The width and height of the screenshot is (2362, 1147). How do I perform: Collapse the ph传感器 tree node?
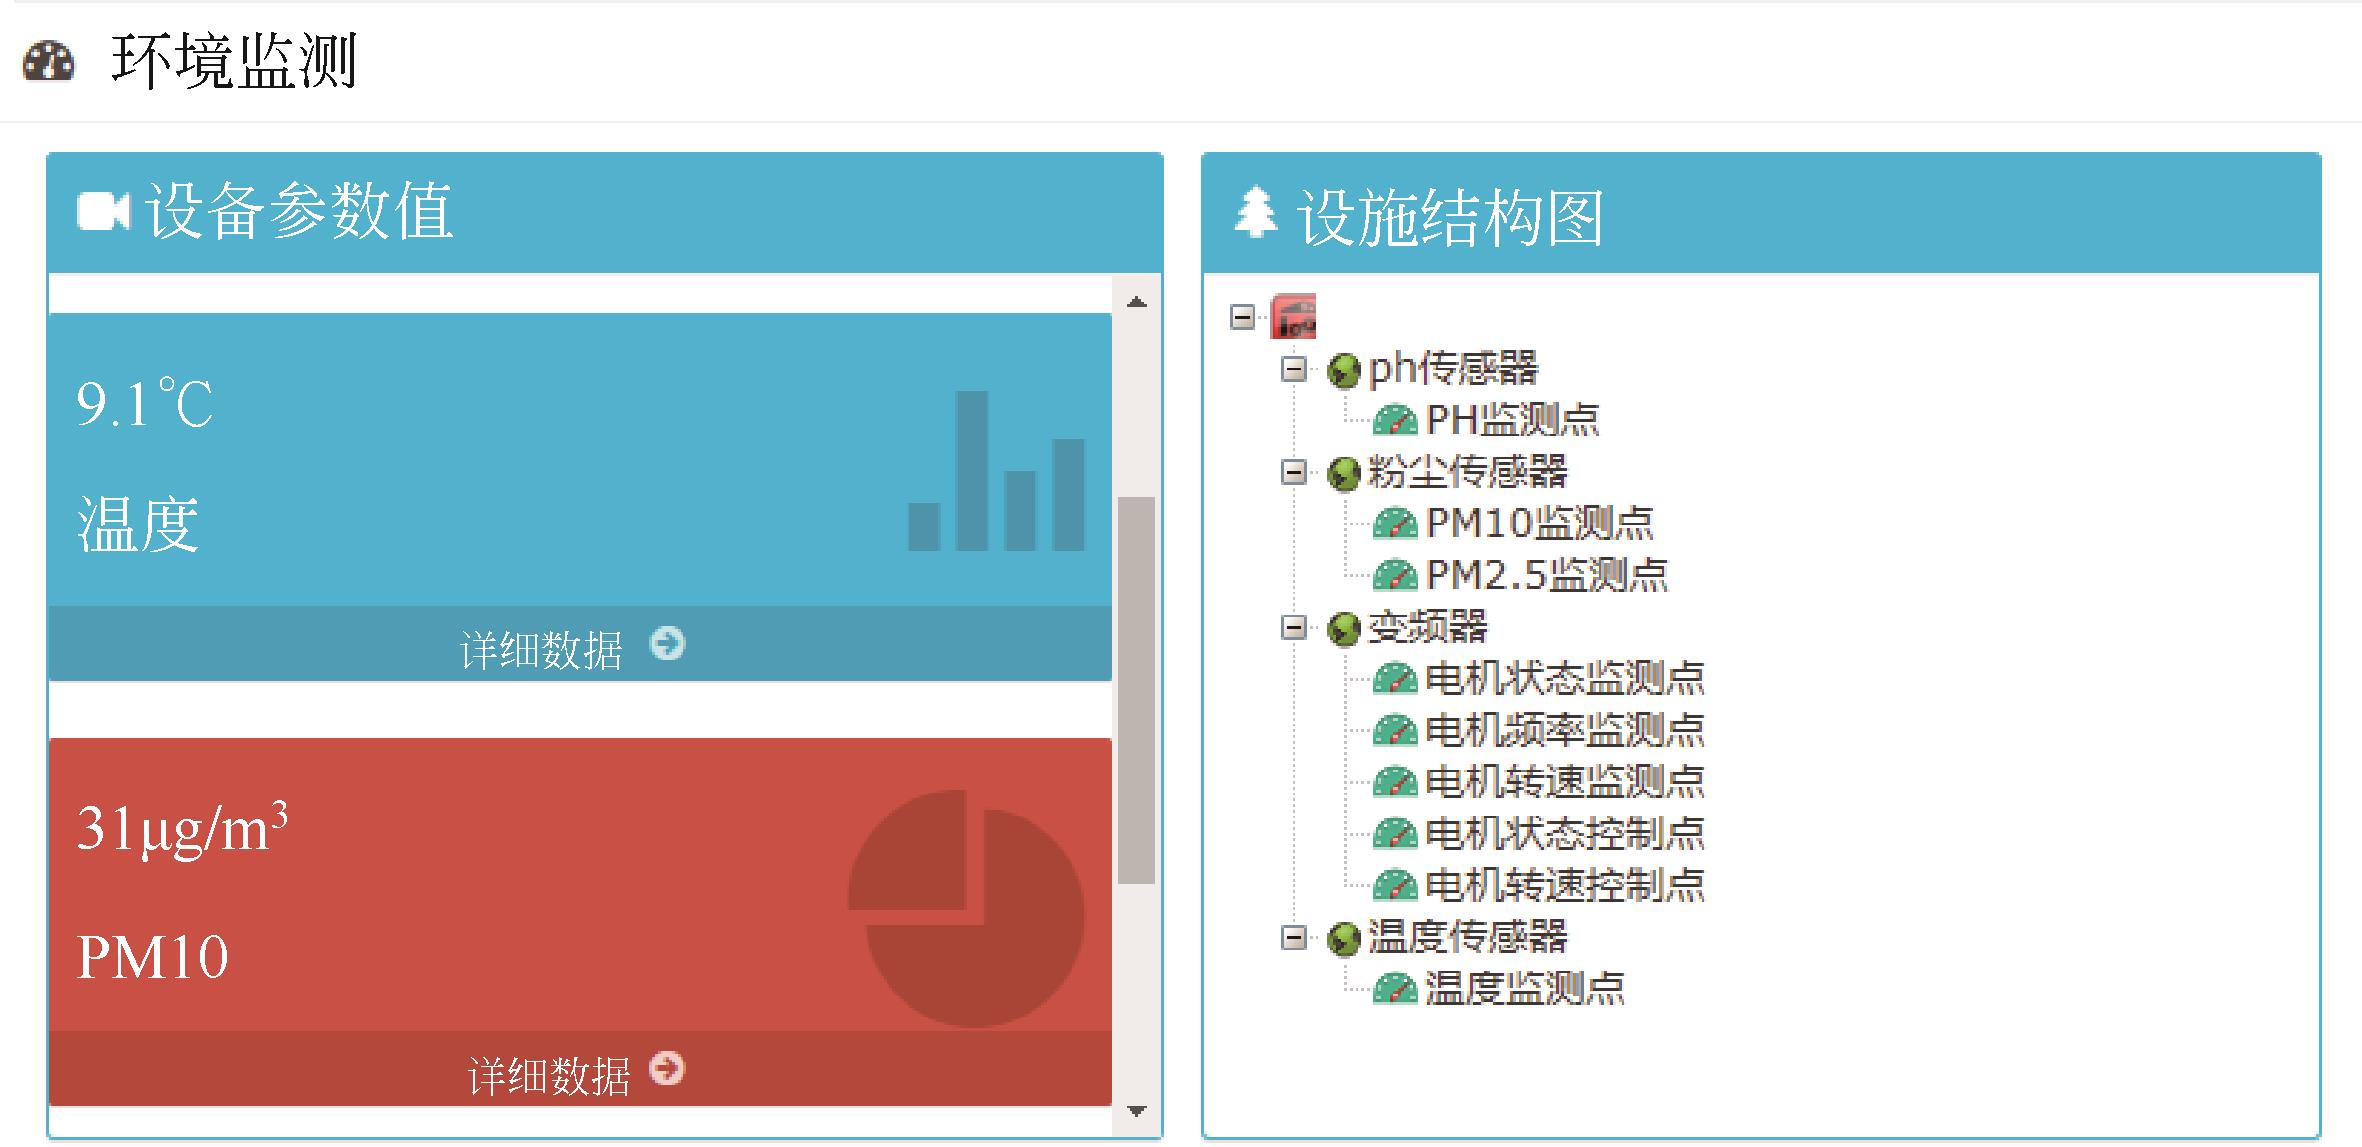[1294, 370]
